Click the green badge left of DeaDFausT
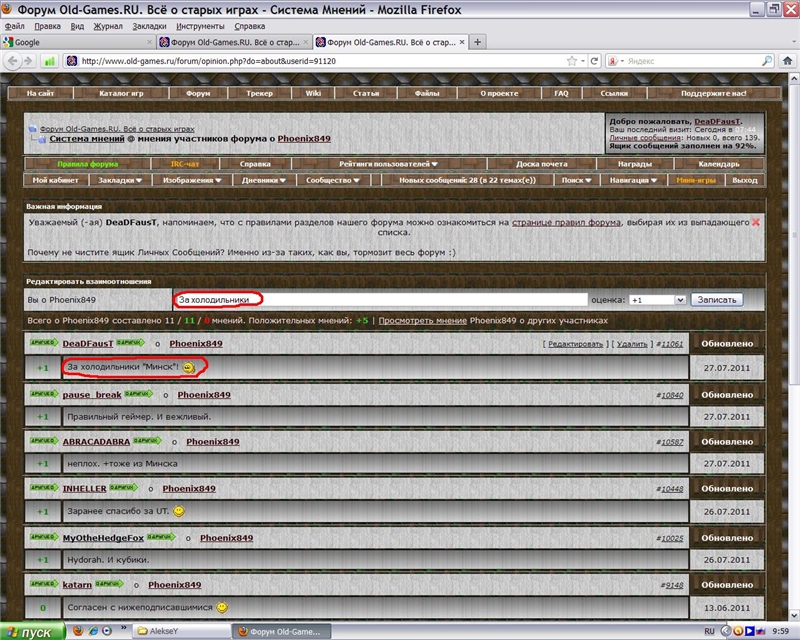This screenshot has width=800, height=640. (x=44, y=342)
